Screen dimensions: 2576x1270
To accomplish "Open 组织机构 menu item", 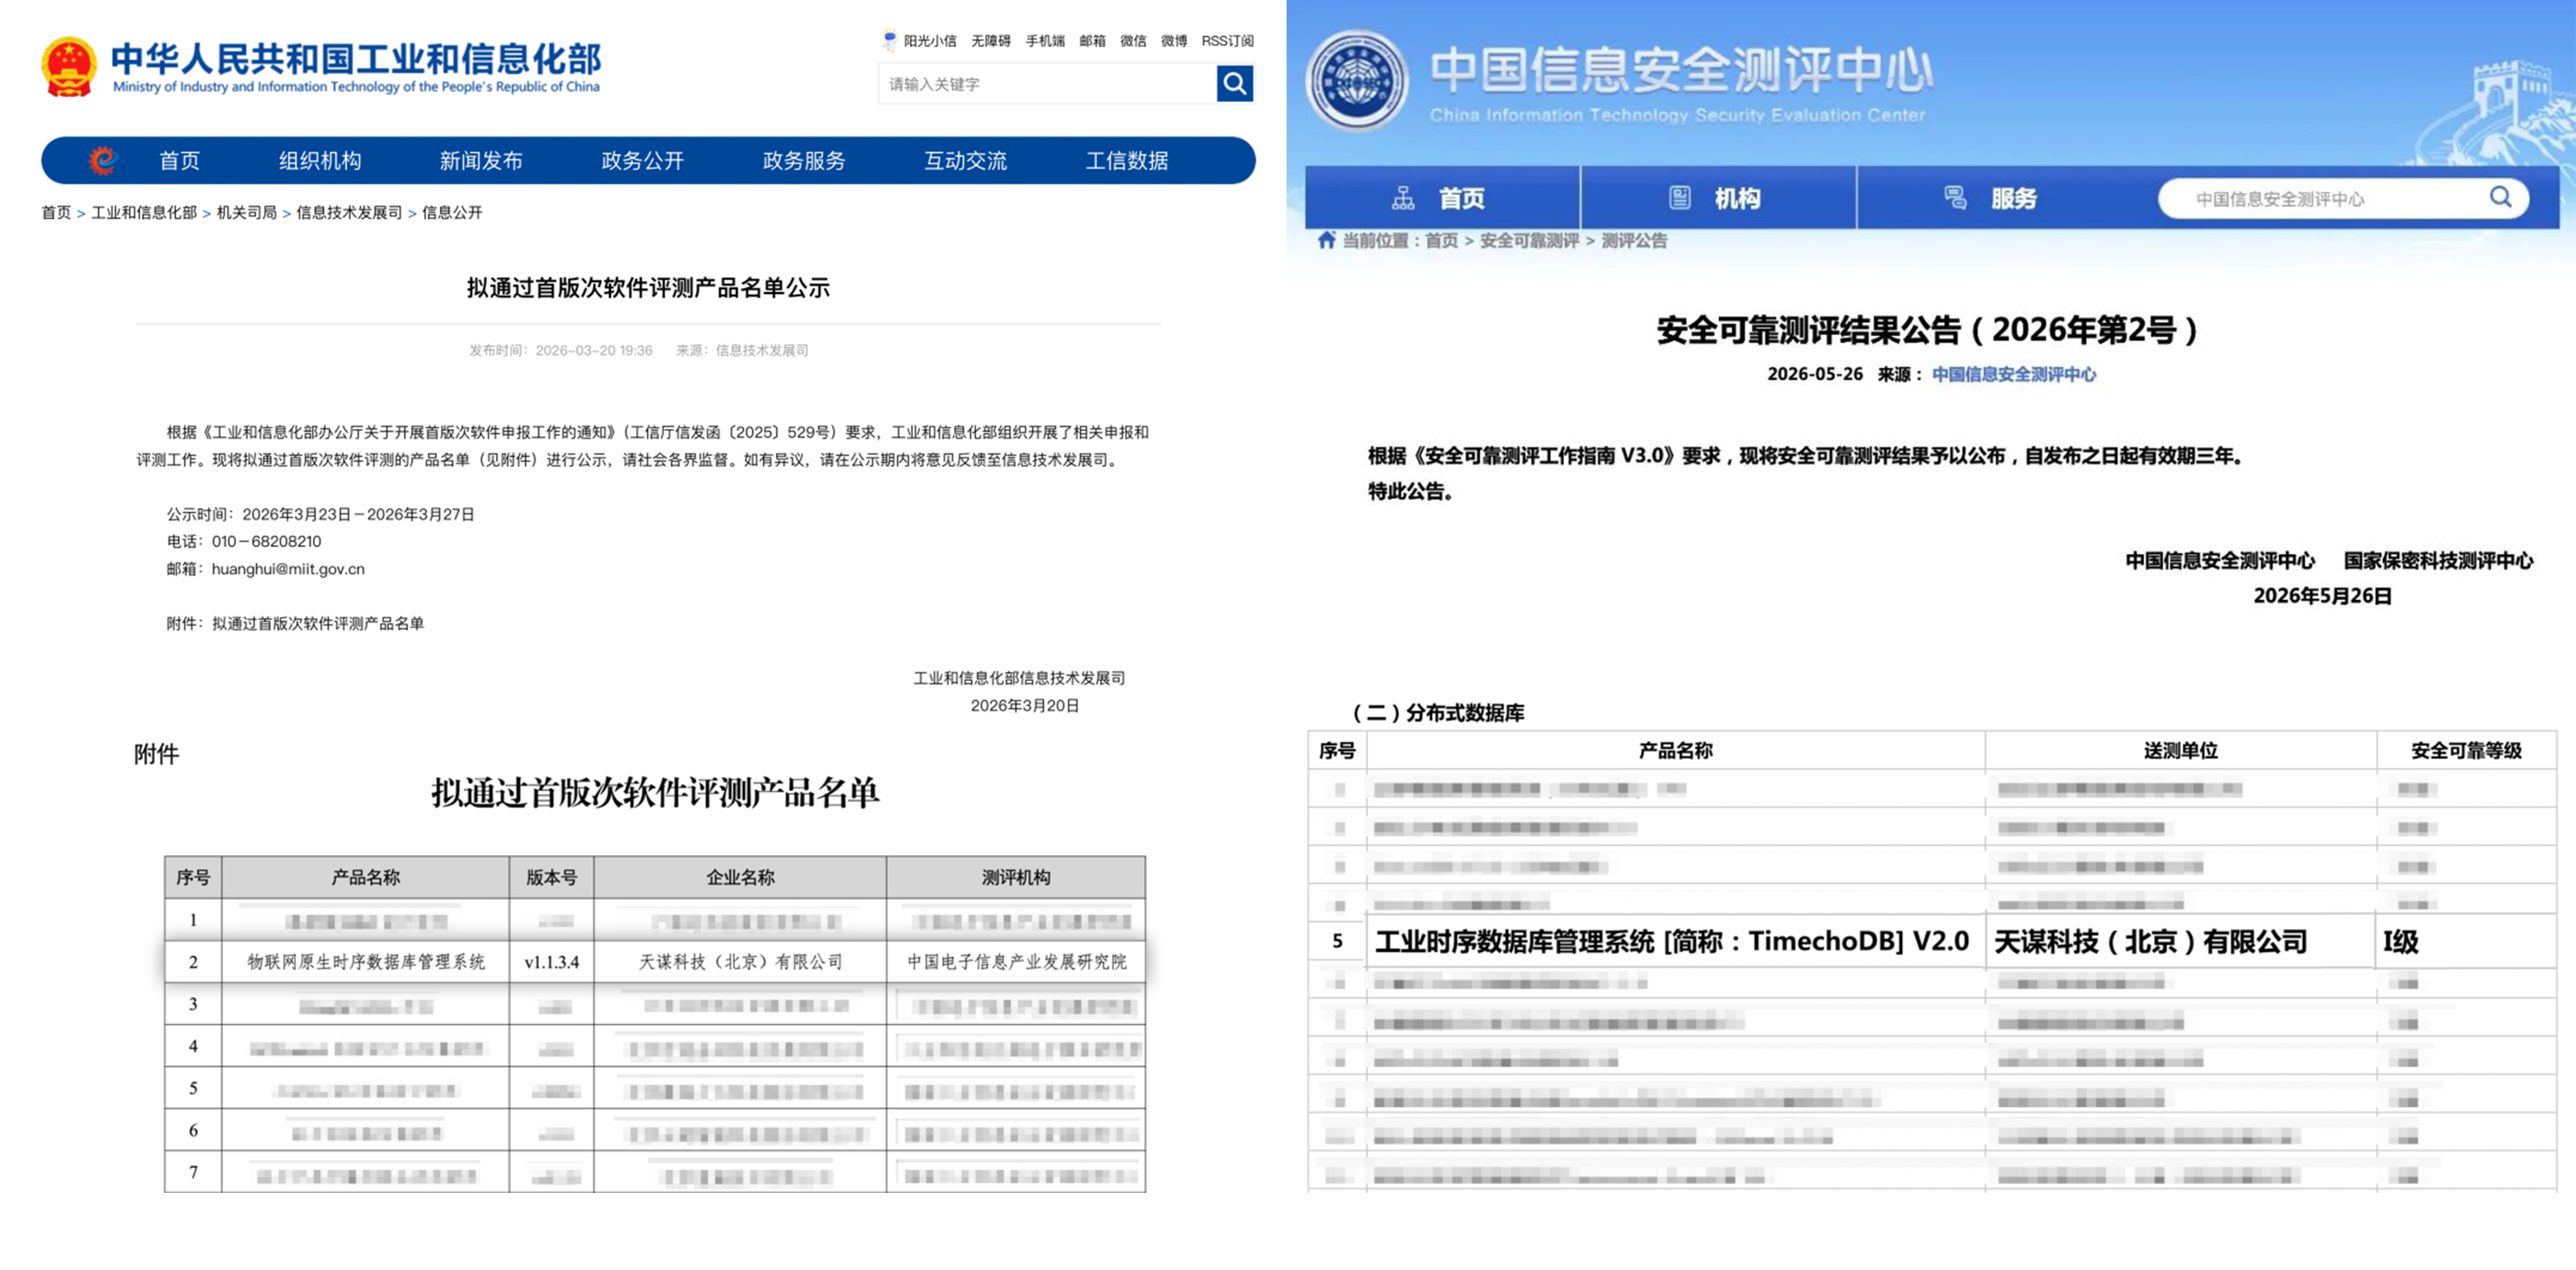I will [x=320, y=160].
